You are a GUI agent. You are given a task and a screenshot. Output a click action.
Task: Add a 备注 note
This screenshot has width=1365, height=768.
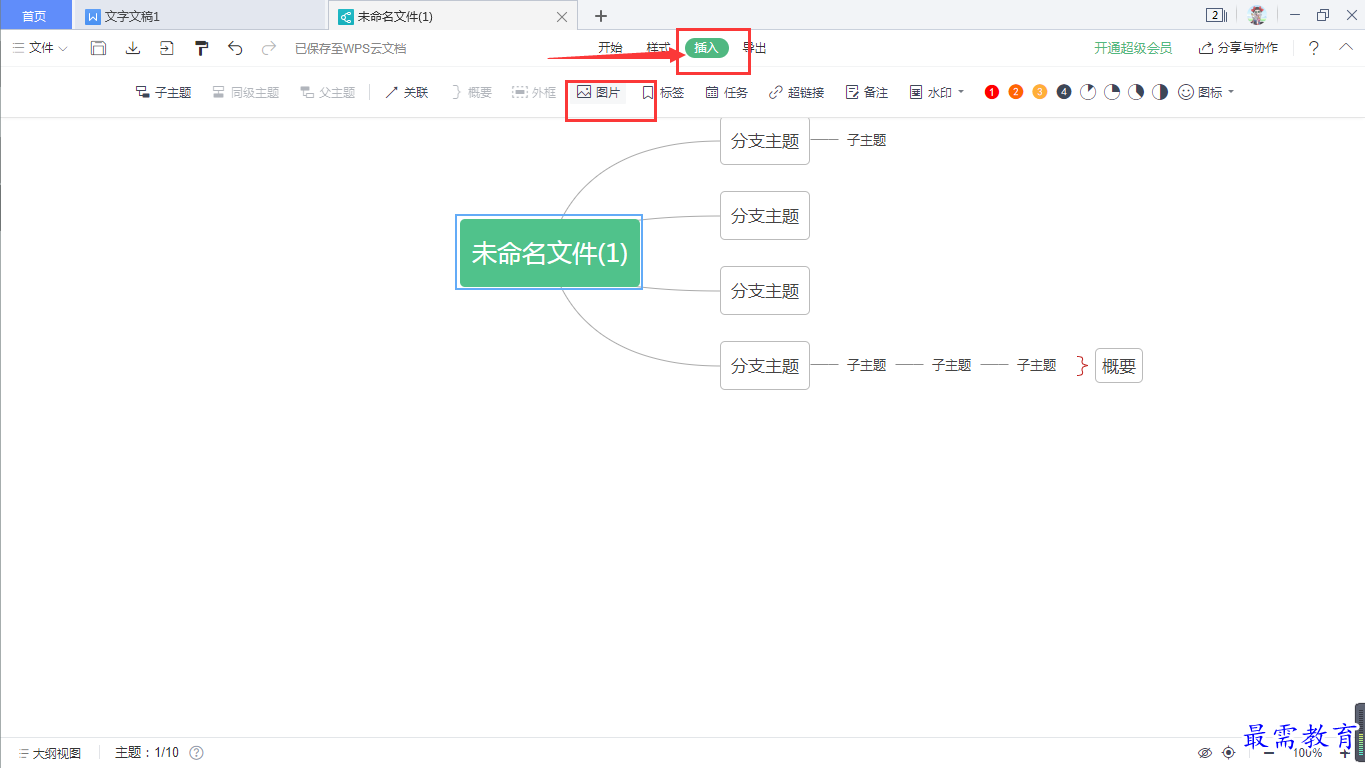866,92
